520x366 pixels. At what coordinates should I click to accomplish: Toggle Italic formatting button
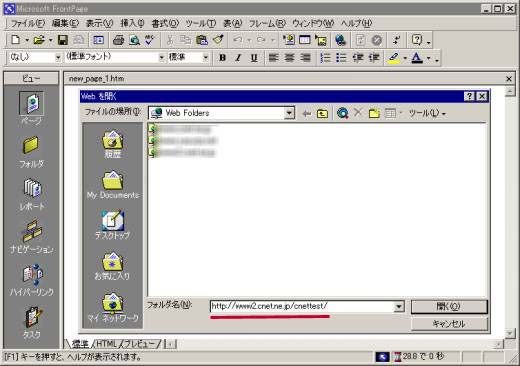coord(238,58)
